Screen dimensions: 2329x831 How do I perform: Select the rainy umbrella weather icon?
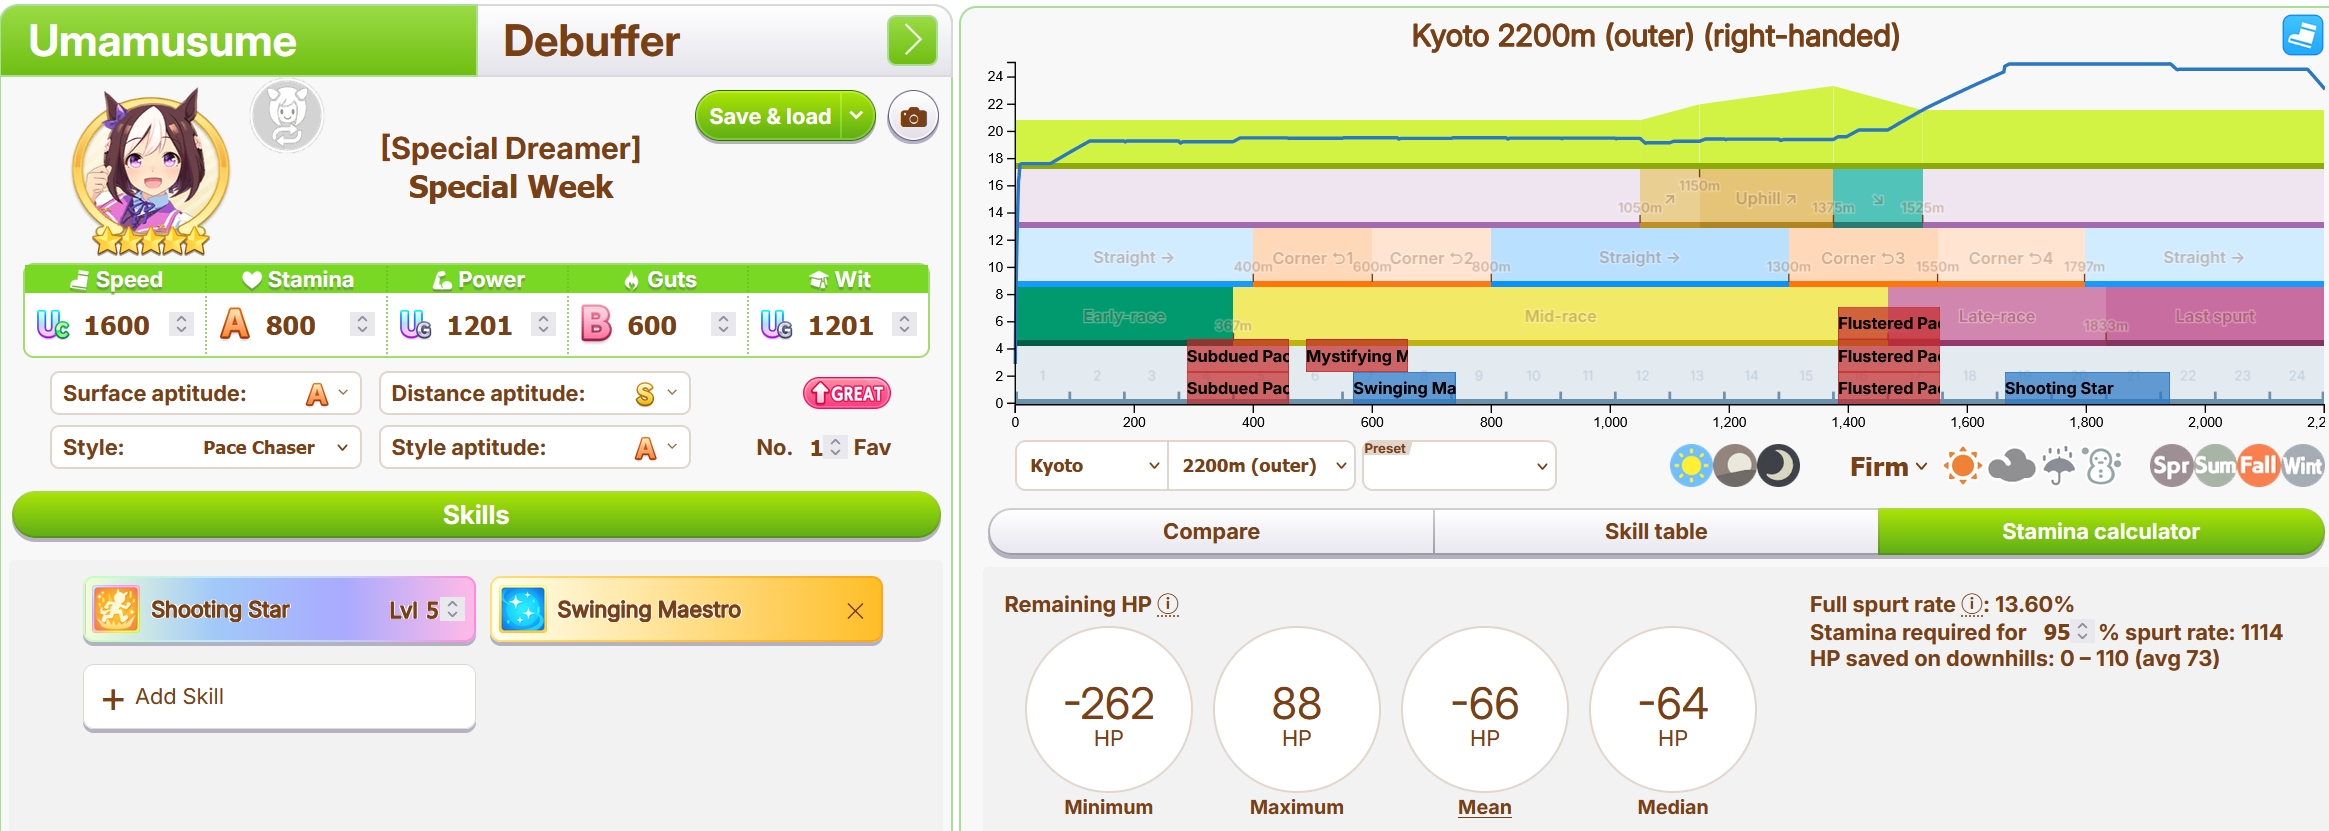click(x=2058, y=466)
